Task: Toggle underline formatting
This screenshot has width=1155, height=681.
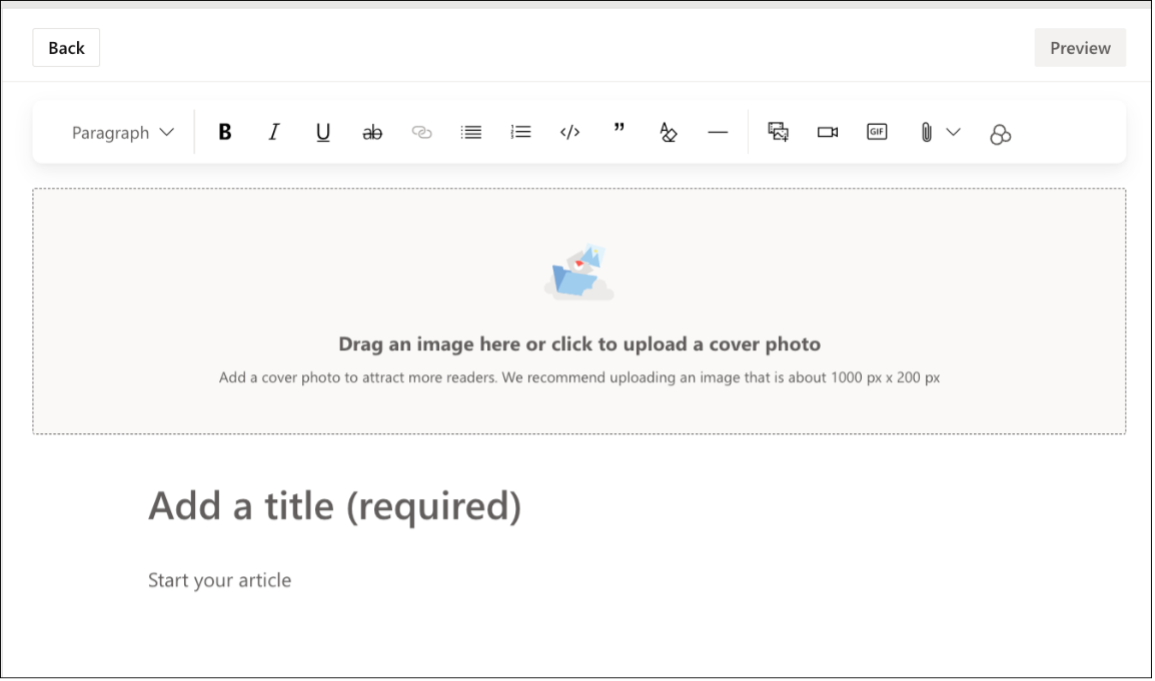Action: (322, 131)
